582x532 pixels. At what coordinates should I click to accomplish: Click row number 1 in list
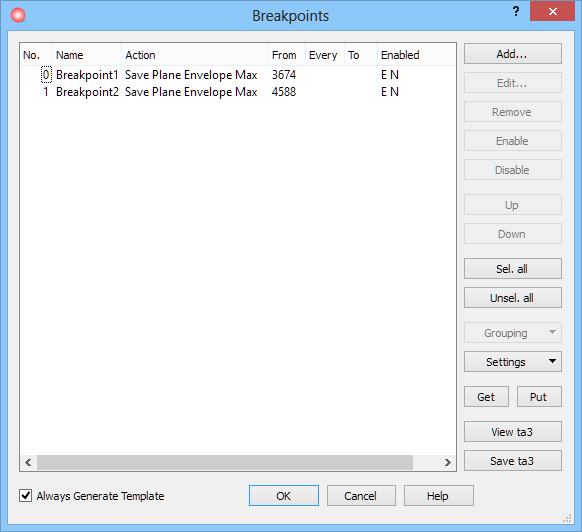tap(46, 92)
